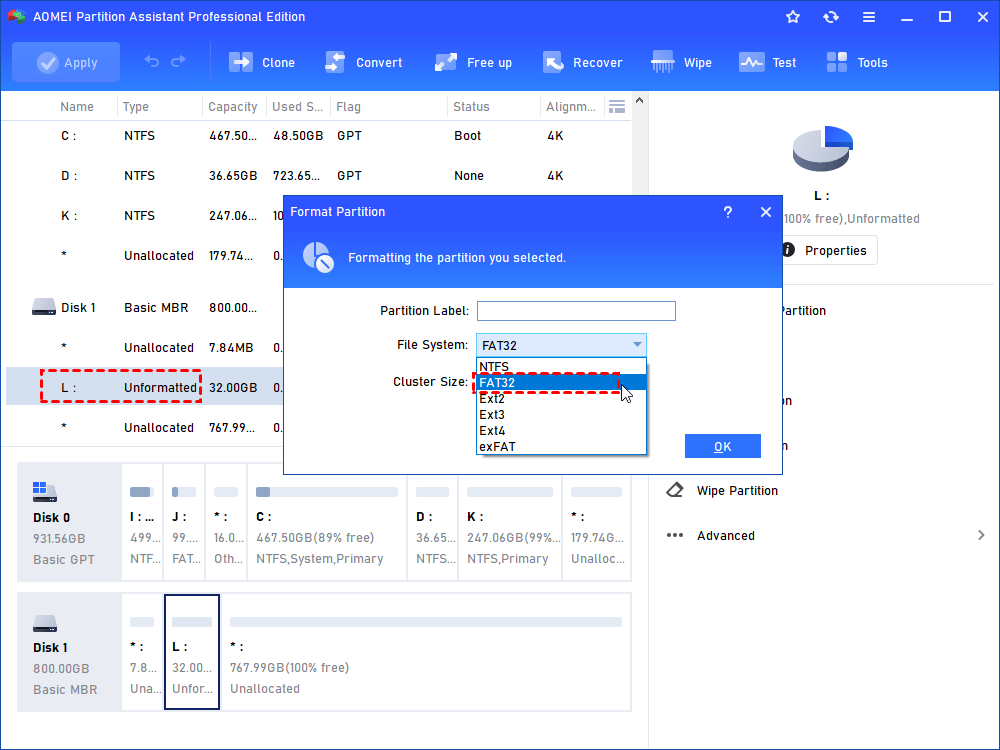
Task: Select NTFS from the file system list
Action: click(561, 367)
